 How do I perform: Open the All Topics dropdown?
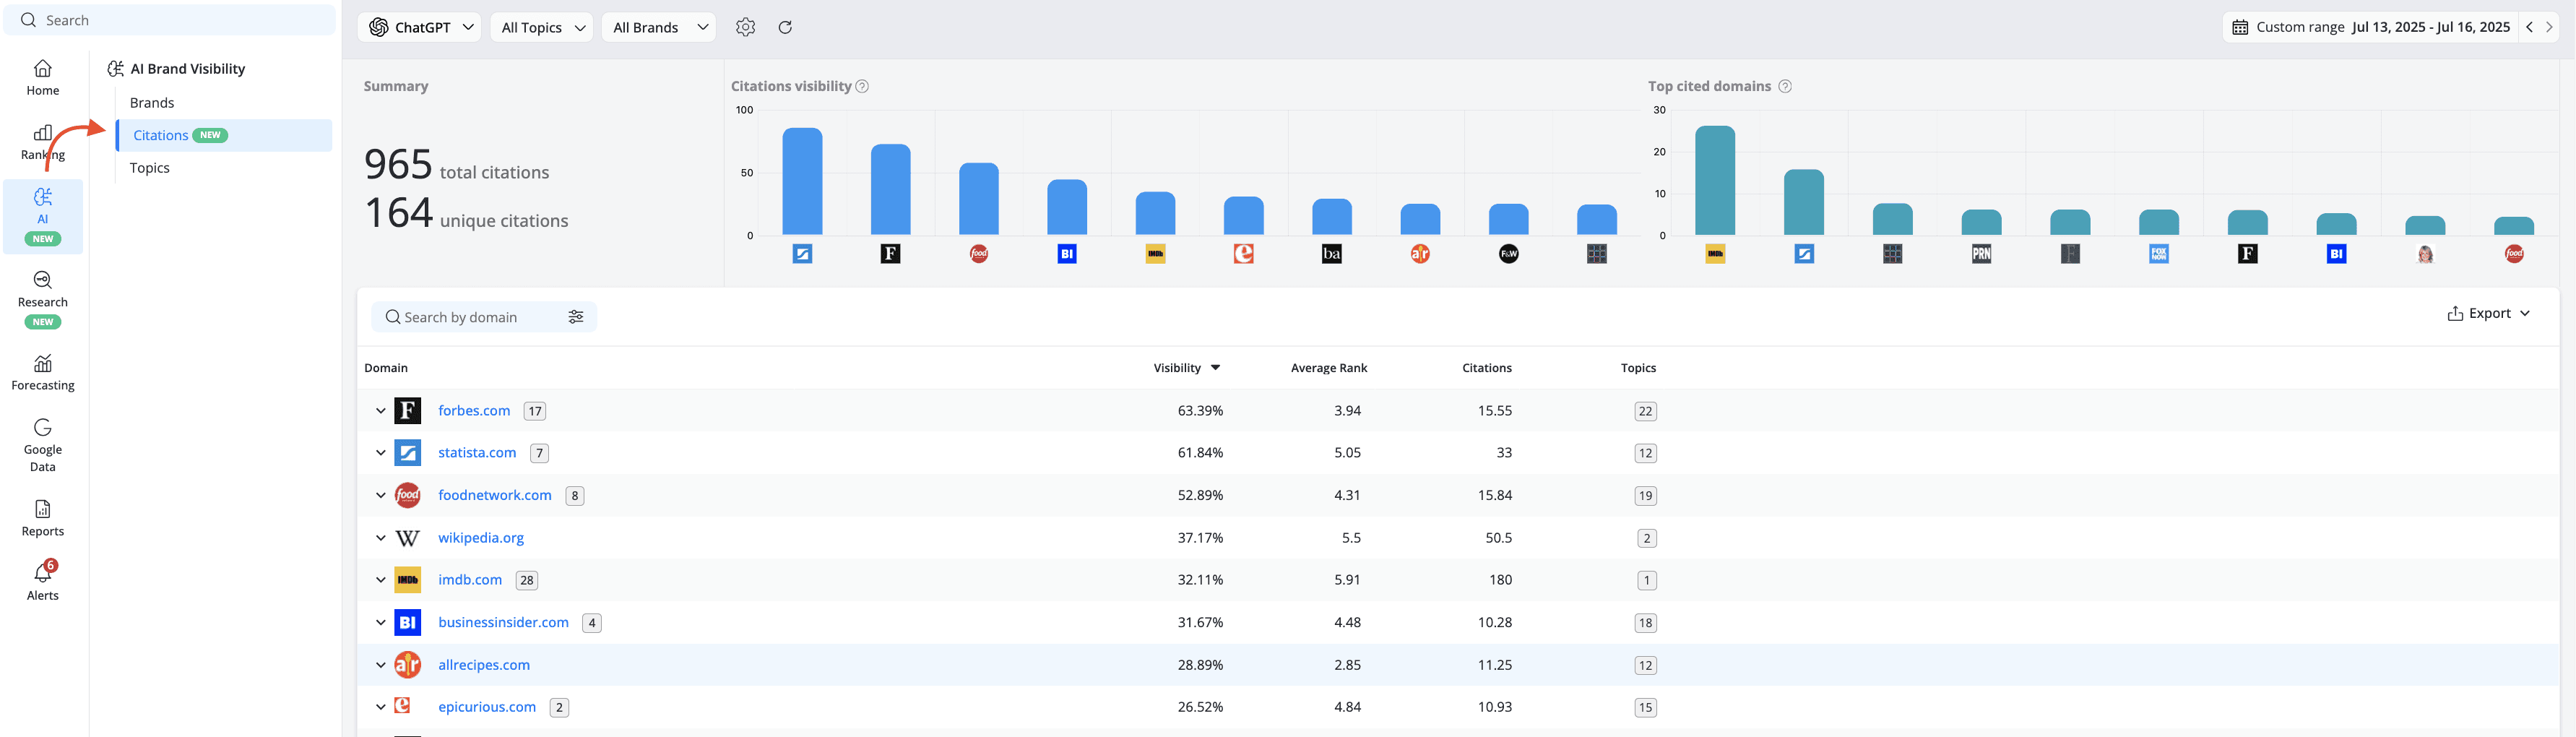(542, 27)
